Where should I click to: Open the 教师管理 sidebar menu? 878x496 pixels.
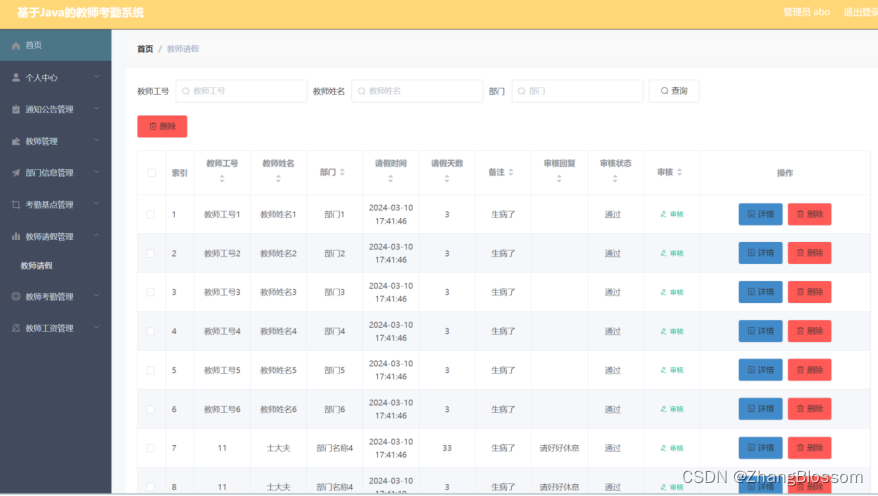click(55, 141)
